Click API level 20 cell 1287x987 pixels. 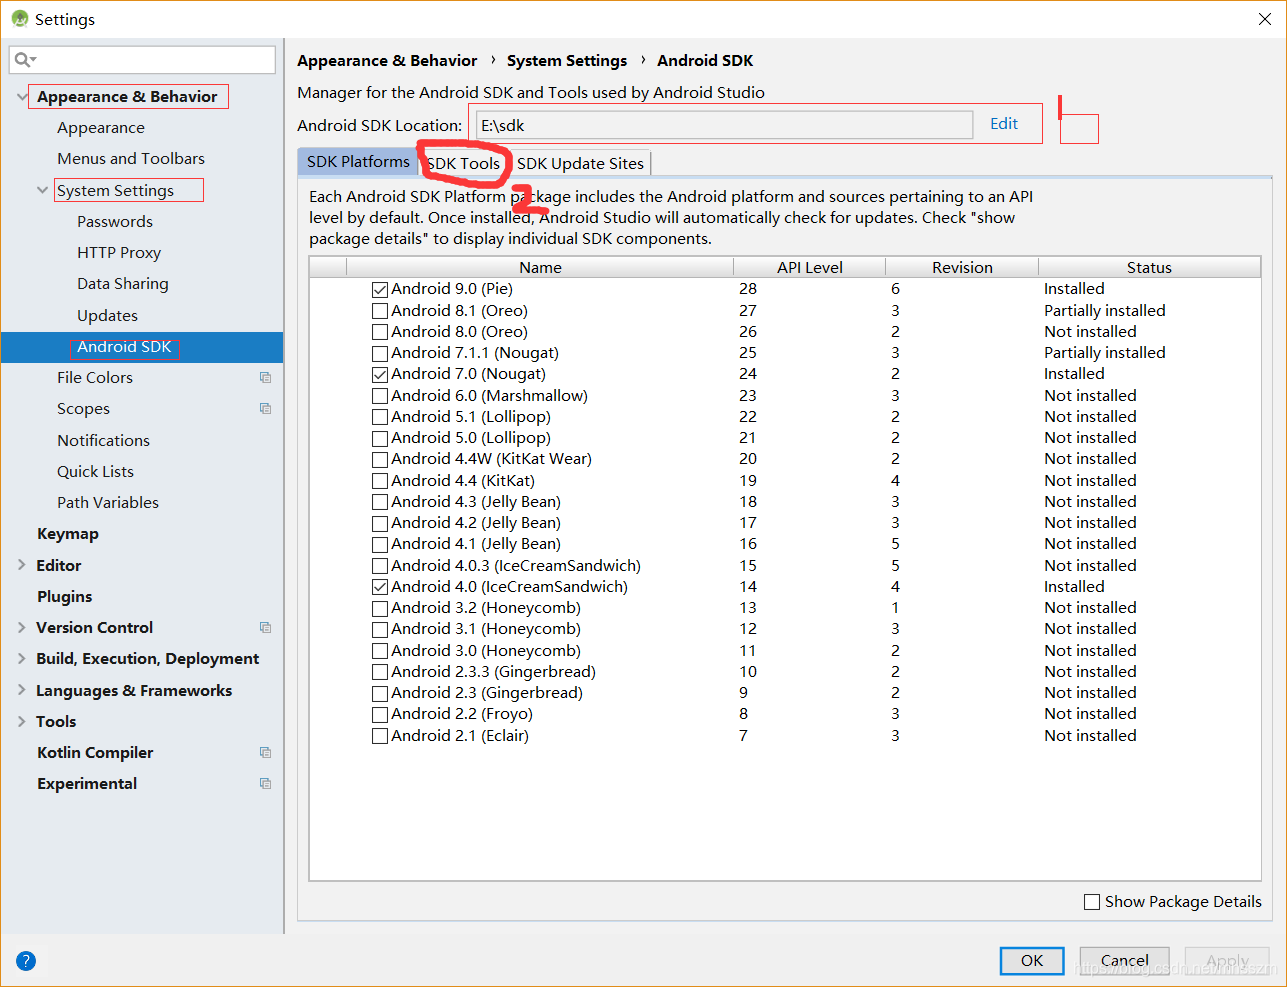coord(748,459)
